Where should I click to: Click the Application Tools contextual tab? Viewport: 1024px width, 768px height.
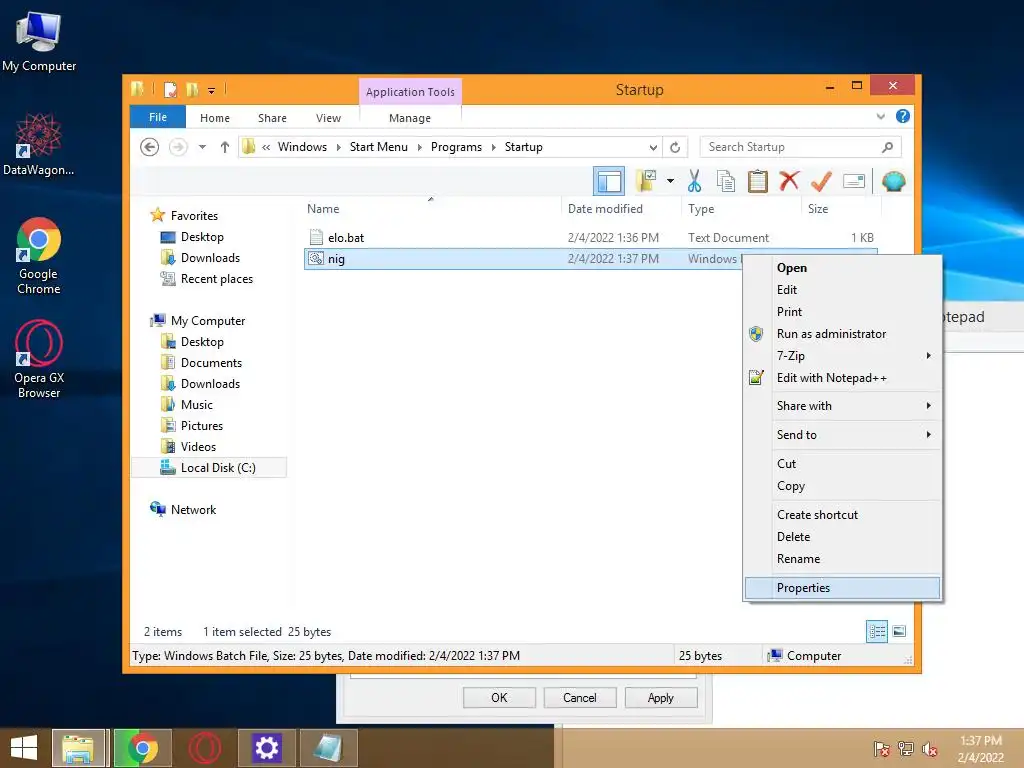coord(410,92)
